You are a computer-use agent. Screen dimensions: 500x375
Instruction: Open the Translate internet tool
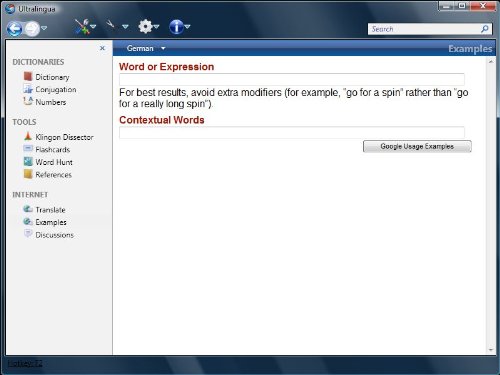pyautogui.click(x=50, y=210)
